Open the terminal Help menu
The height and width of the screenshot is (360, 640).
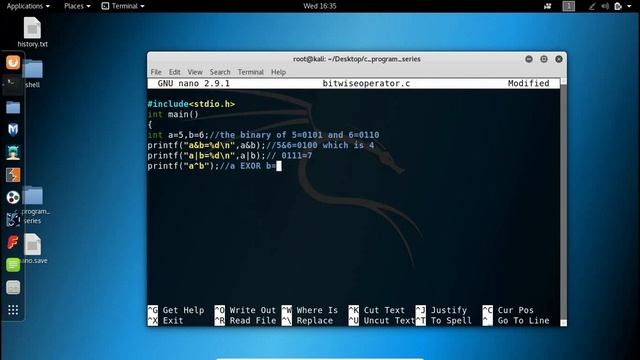coord(278,72)
